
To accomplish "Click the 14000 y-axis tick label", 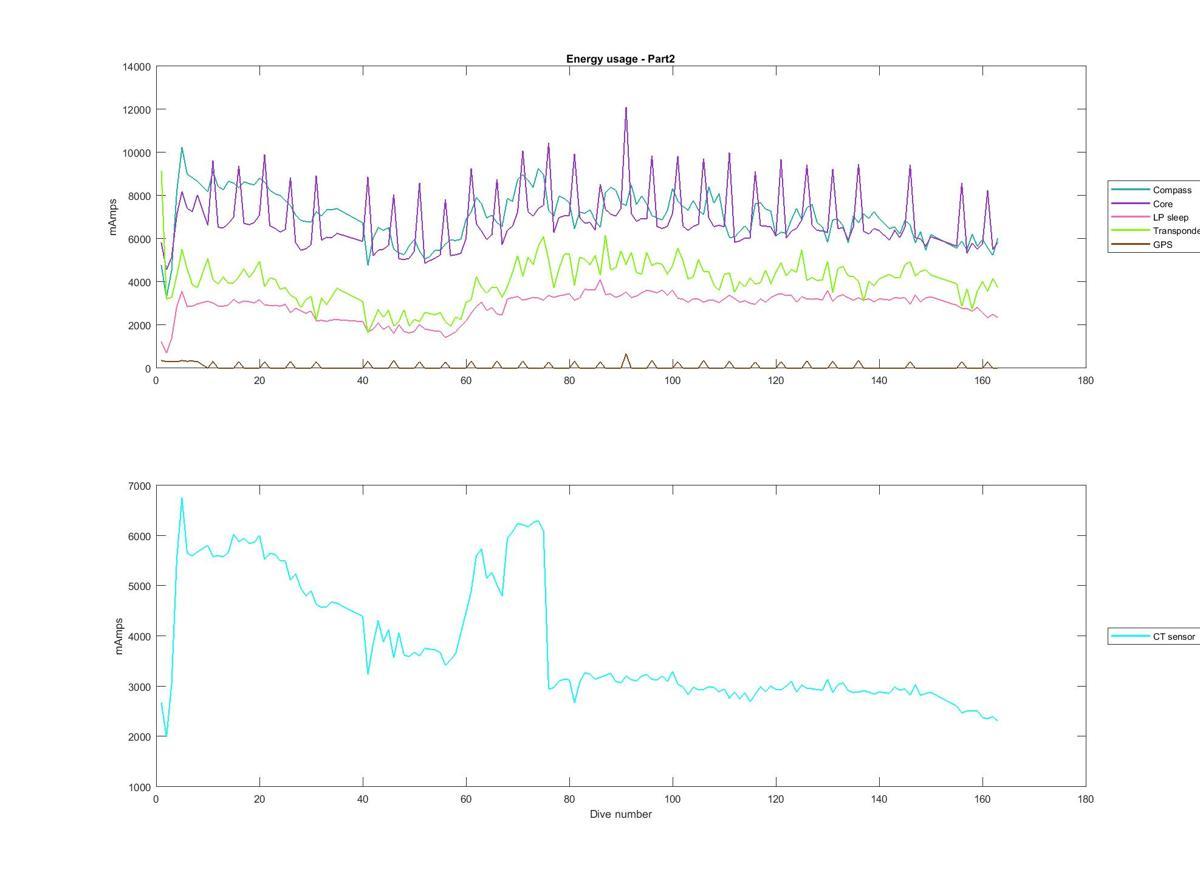I will tap(136, 67).
